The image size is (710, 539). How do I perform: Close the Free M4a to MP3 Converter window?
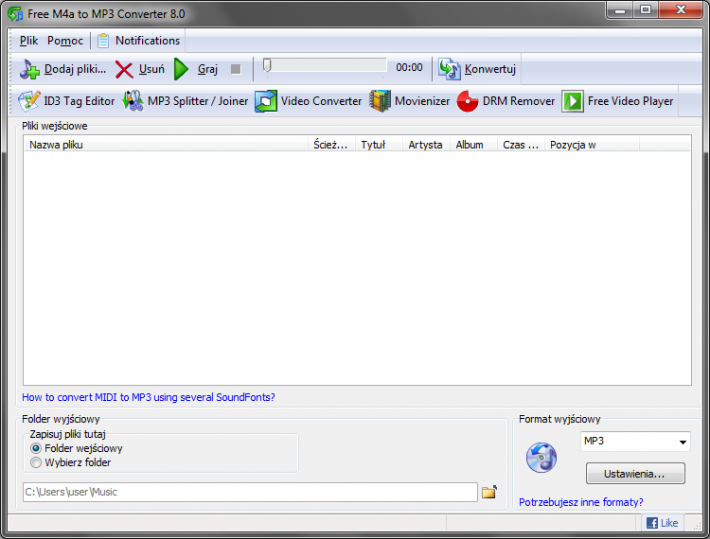pos(681,10)
